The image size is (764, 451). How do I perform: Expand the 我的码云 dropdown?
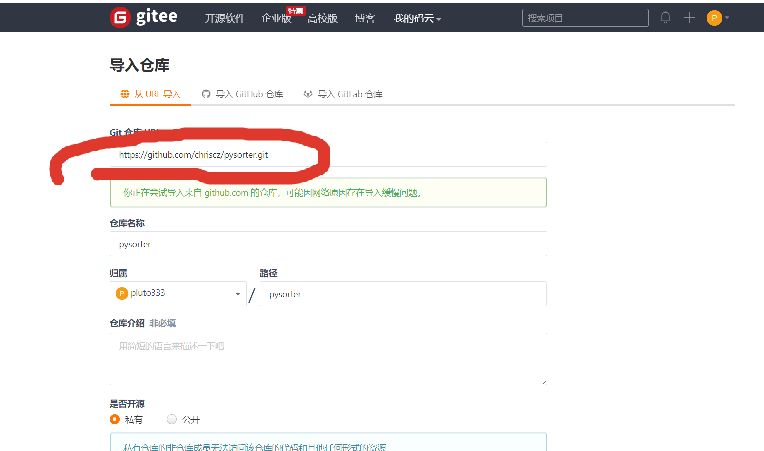click(x=417, y=18)
